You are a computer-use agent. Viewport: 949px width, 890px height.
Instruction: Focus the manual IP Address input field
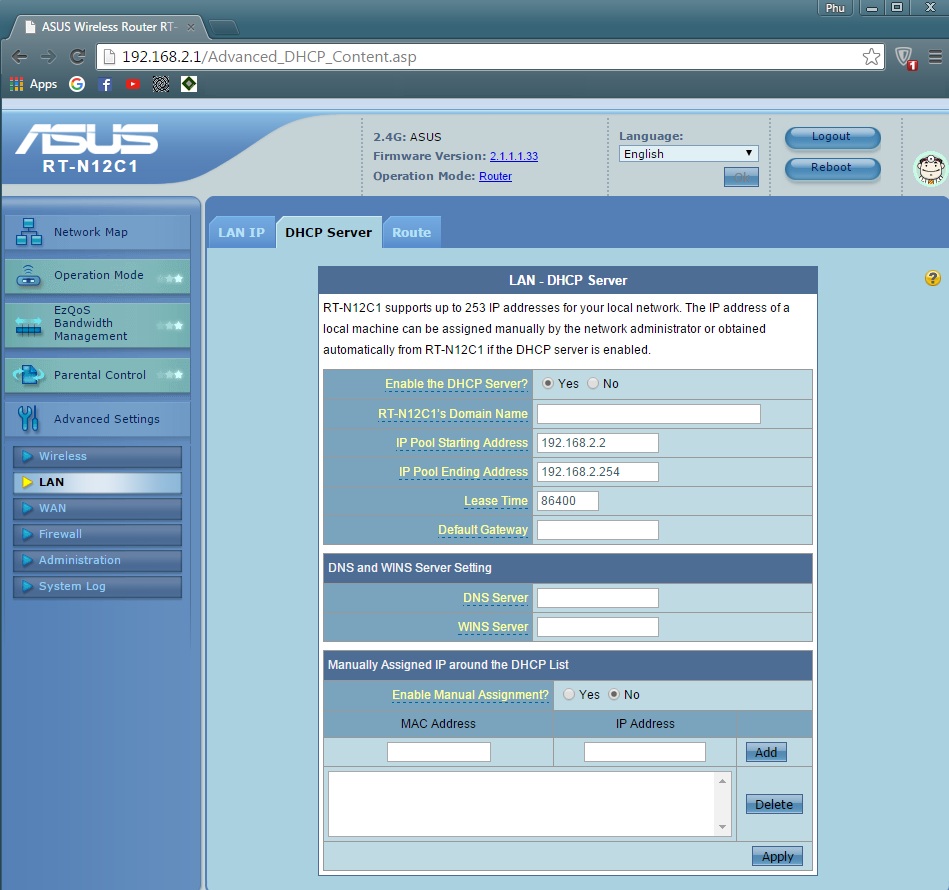645,752
